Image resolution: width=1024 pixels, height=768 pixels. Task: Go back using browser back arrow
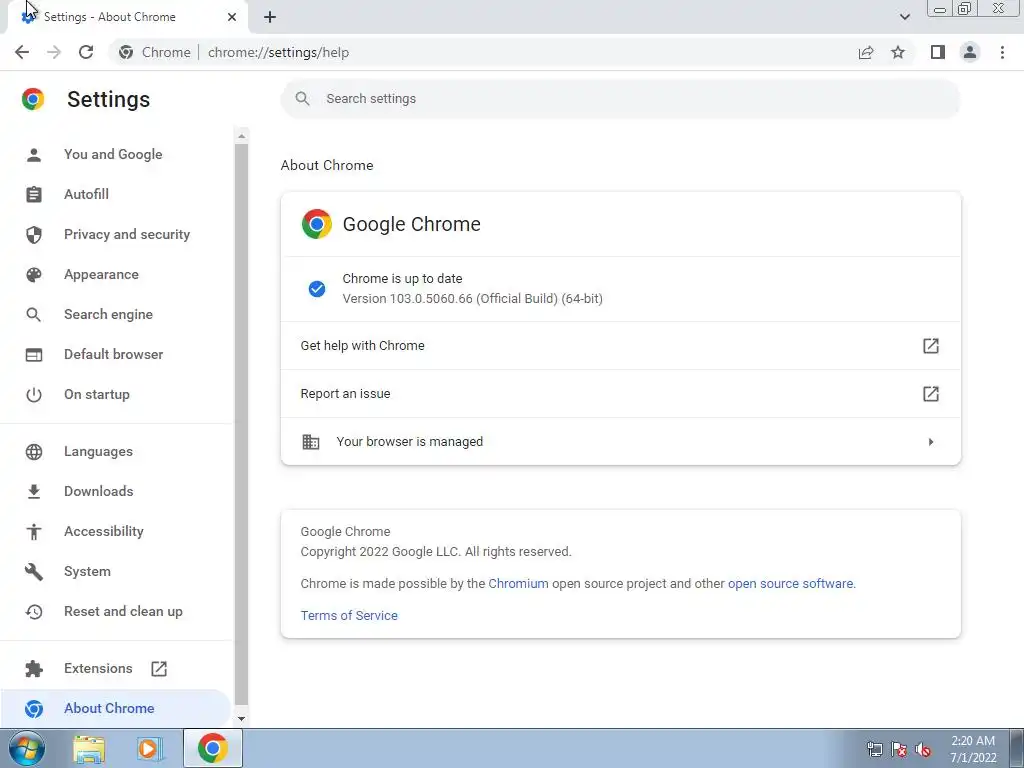point(22,52)
